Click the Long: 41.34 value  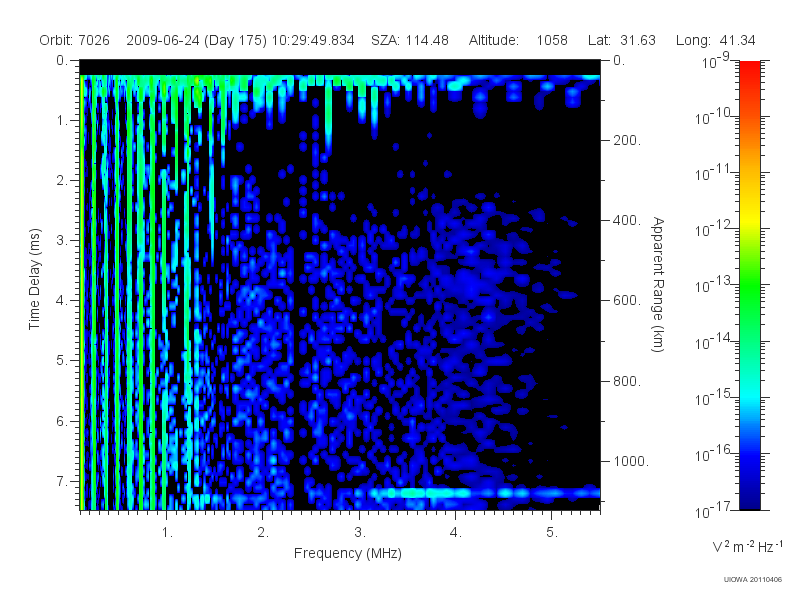point(715,40)
